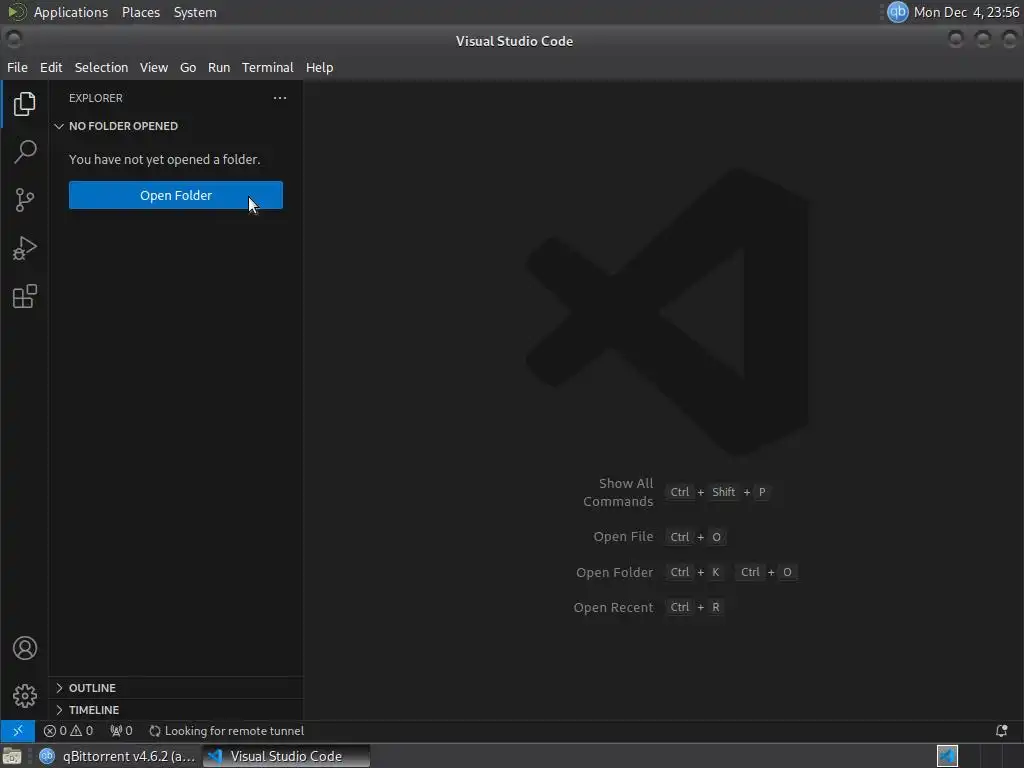Click the Applications menu logo icon
1024x768 pixels.
click(x=16, y=12)
